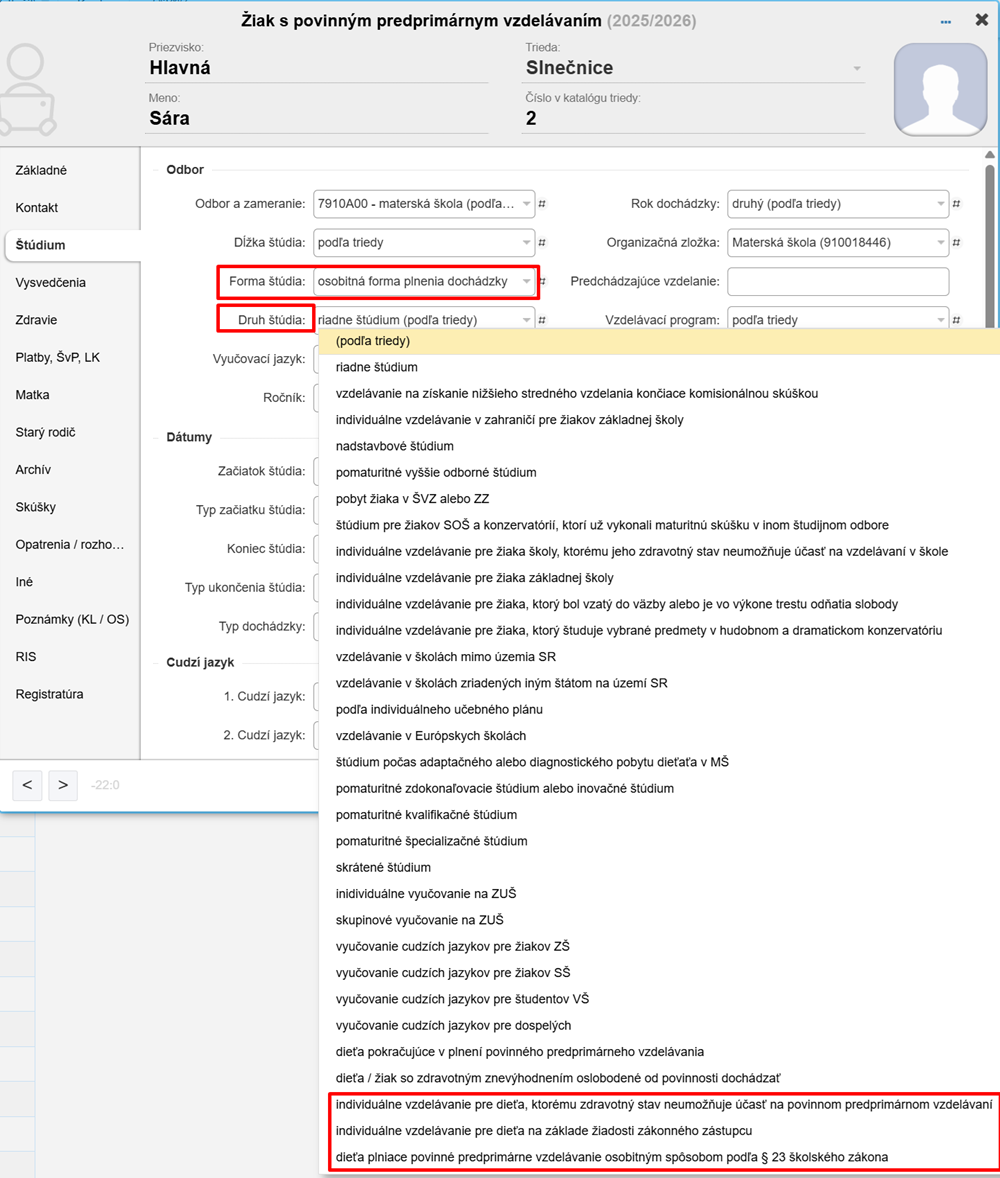1000x1178 pixels.
Task: Select vyučovanie cudzích jazykov pre žiakov ZŠ
Action: (x=659, y=946)
